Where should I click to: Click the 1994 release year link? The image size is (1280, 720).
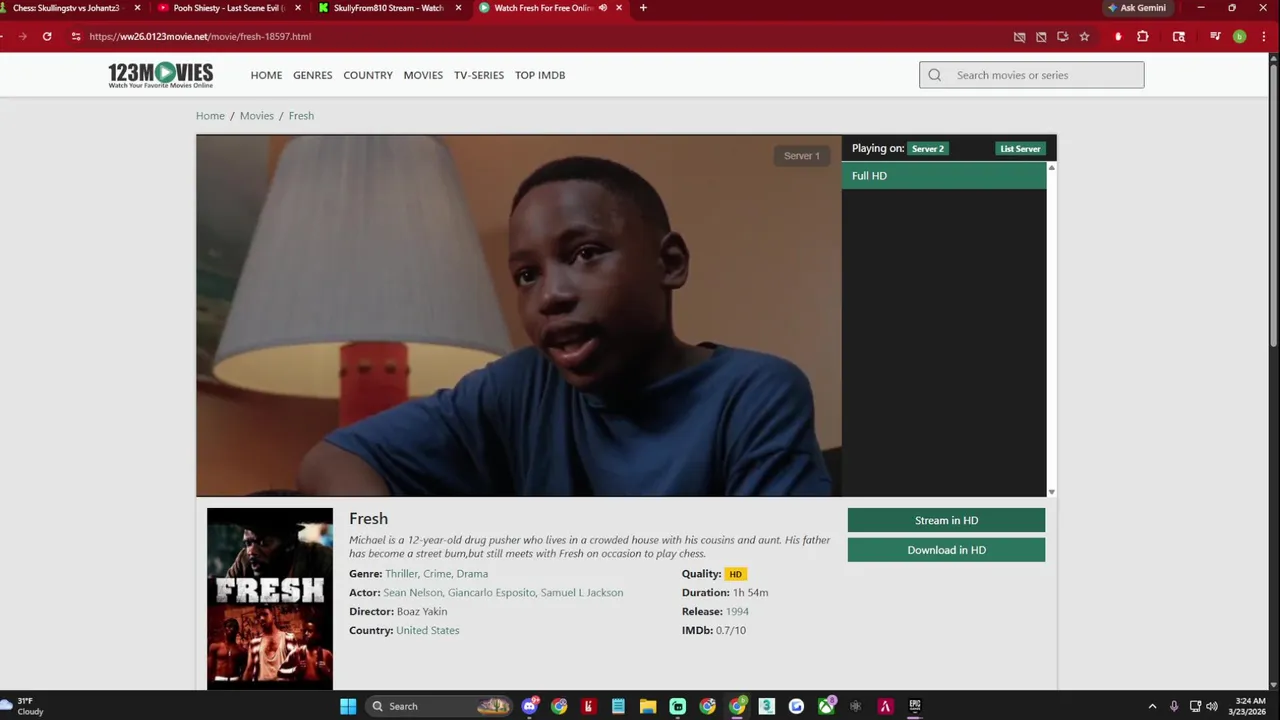(x=737, y=612)
